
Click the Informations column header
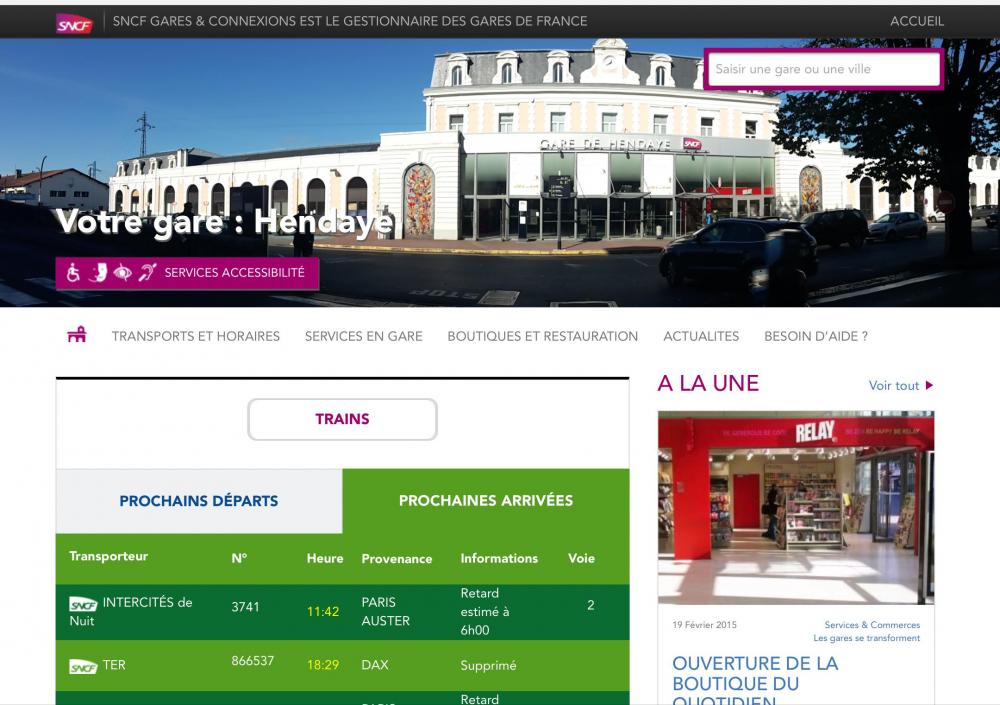click(499, 558)
